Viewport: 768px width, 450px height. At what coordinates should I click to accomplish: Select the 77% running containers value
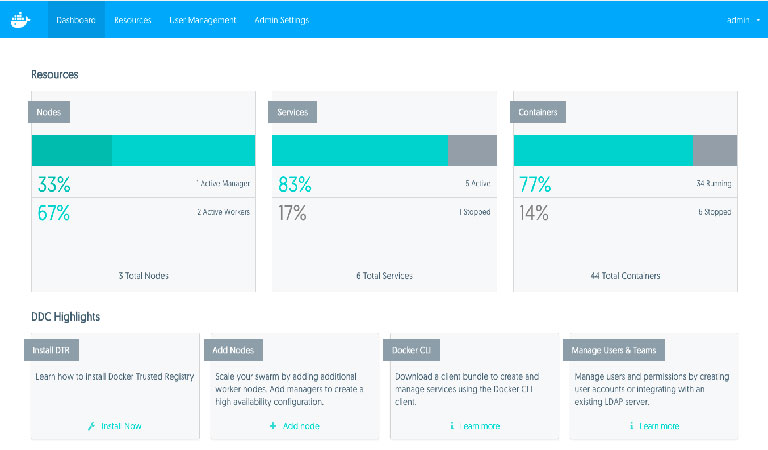tap(535, 185)
